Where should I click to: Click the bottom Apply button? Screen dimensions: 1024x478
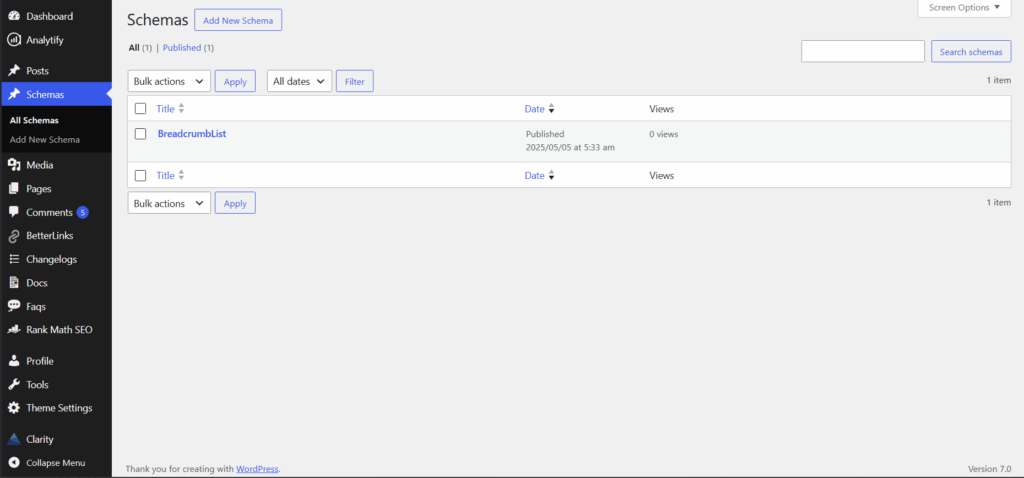pyautogui.click(x=235, y=203)
